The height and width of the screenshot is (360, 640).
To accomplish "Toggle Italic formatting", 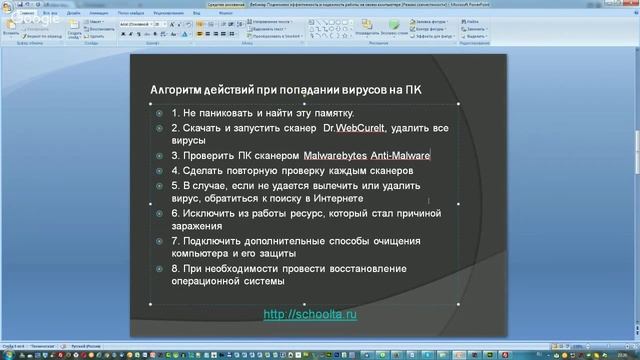I will tap(131, 34).
